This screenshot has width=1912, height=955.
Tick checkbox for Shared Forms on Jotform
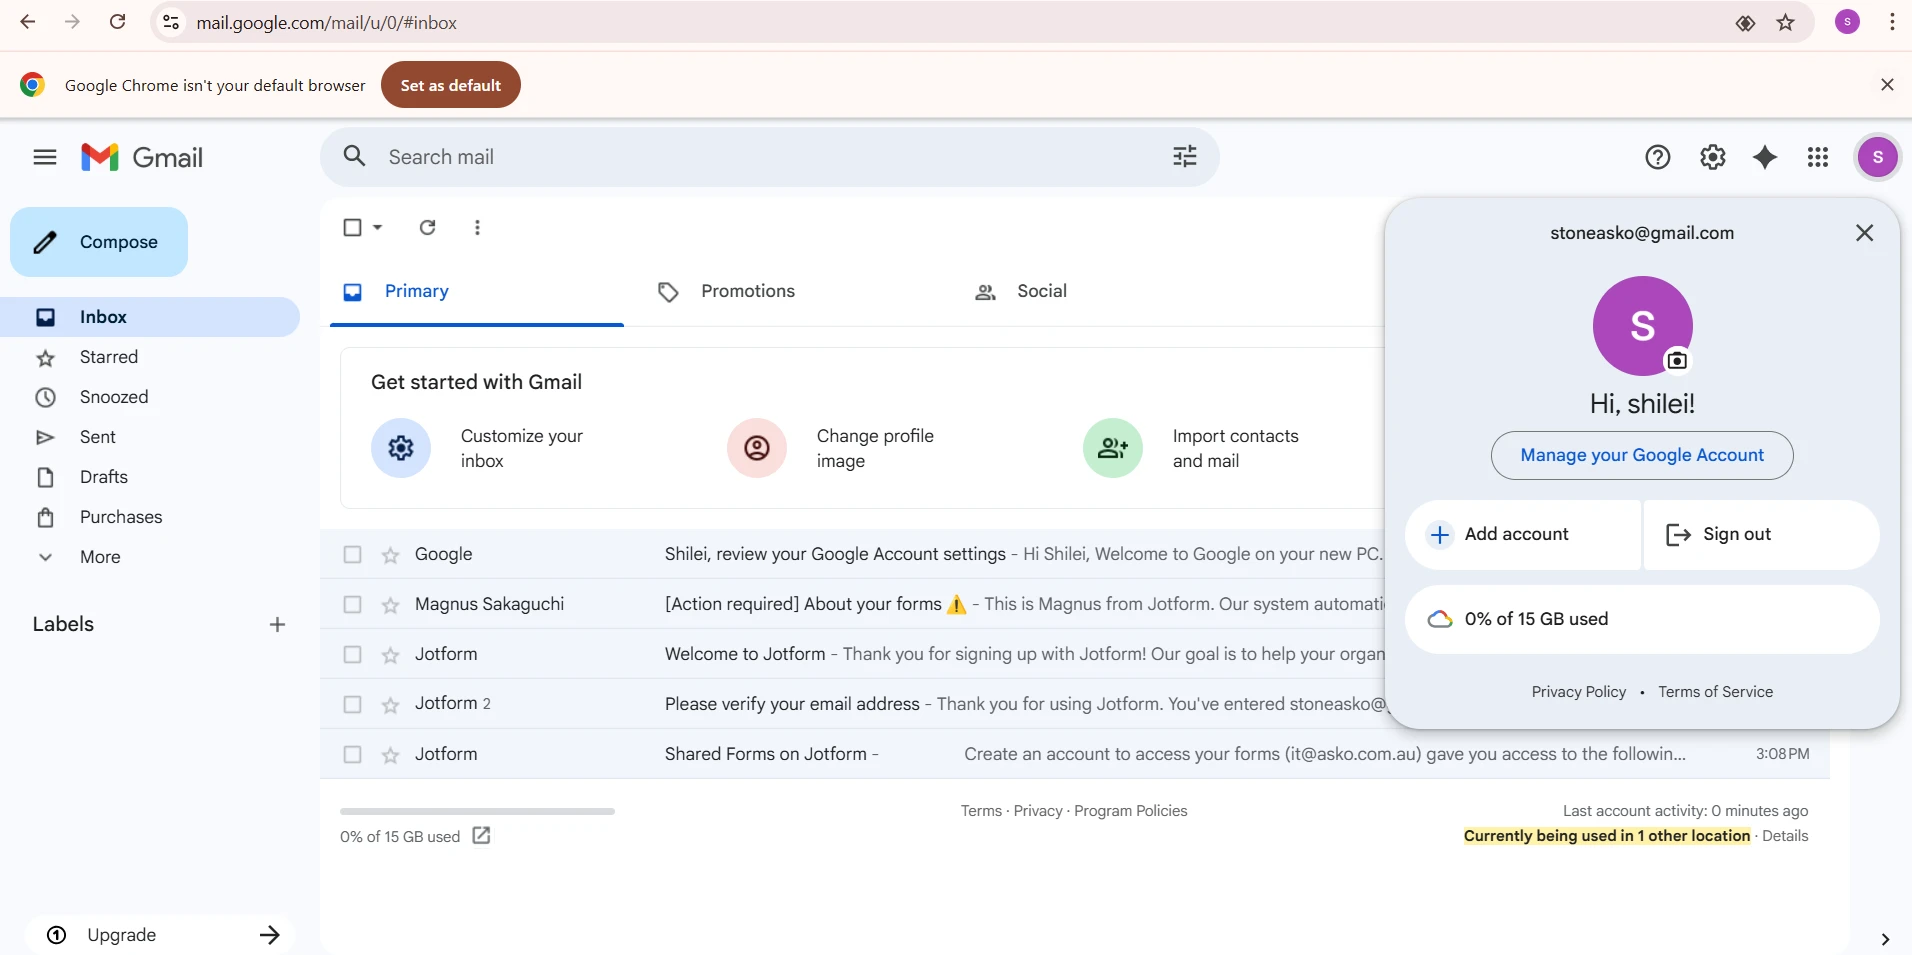(352, 754)
